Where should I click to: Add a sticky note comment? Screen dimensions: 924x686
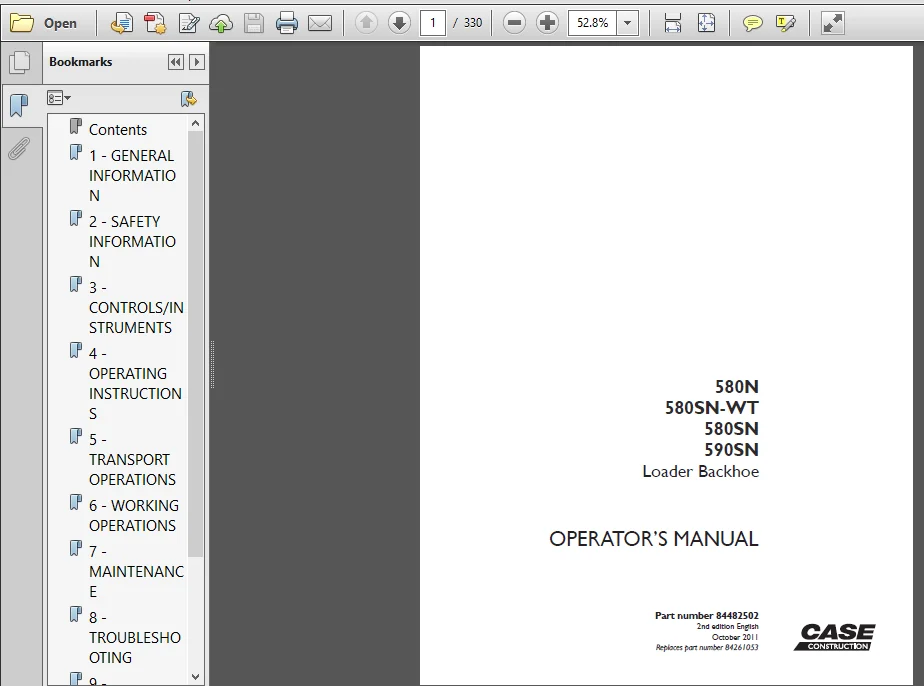752,23
